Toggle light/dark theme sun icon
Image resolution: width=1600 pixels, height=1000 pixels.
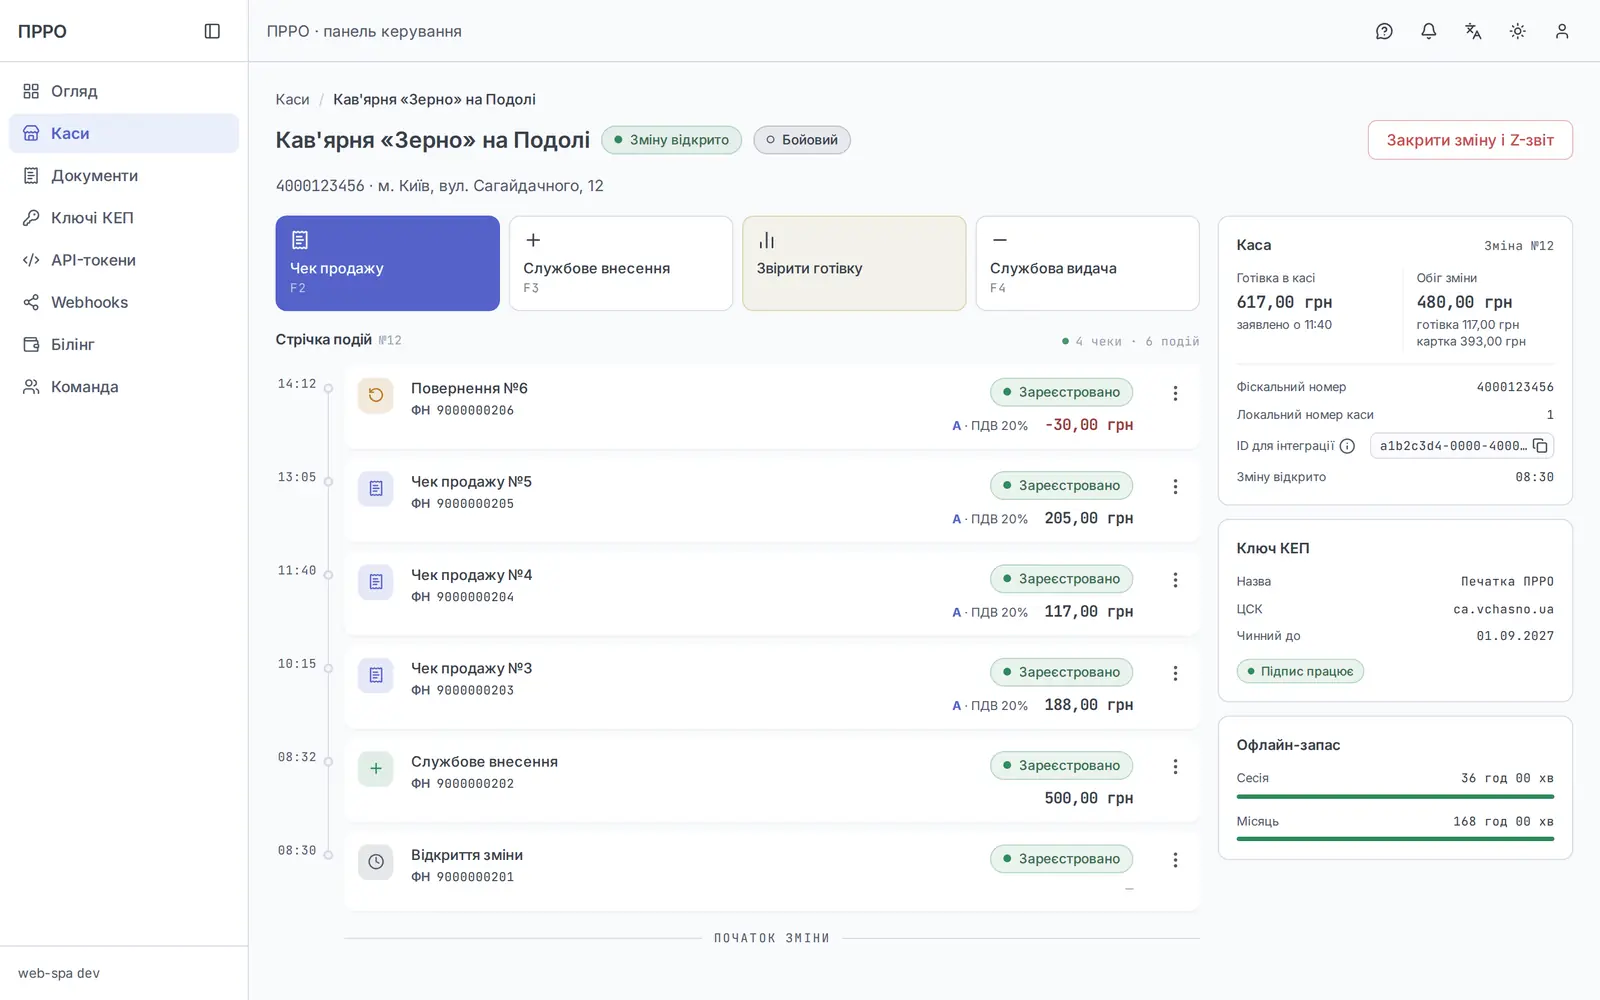coord(1518,31)
